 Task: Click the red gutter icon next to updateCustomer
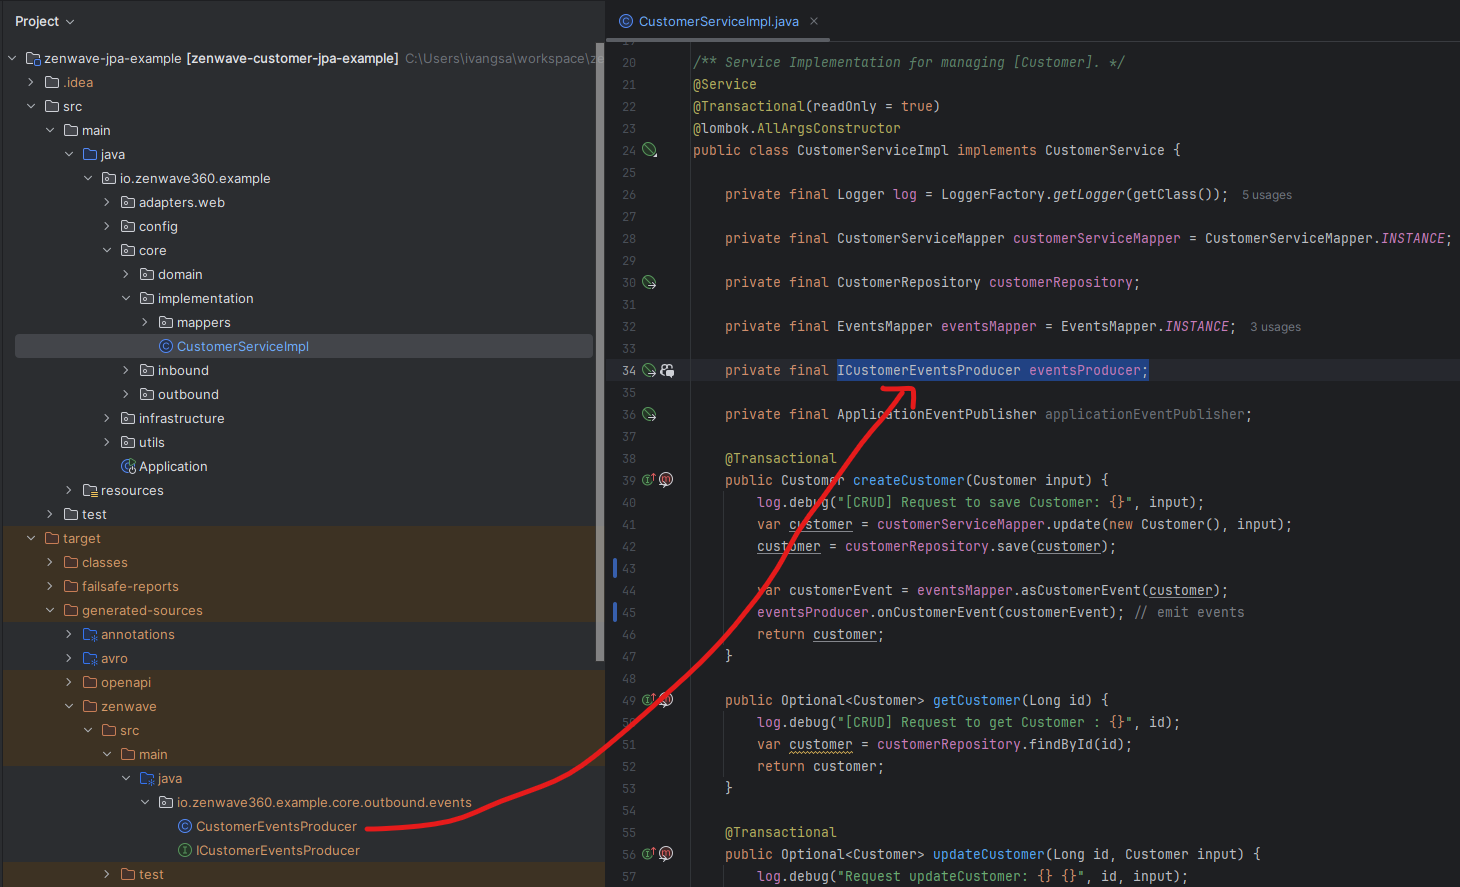pyautogui.click(x=666, y=854)
